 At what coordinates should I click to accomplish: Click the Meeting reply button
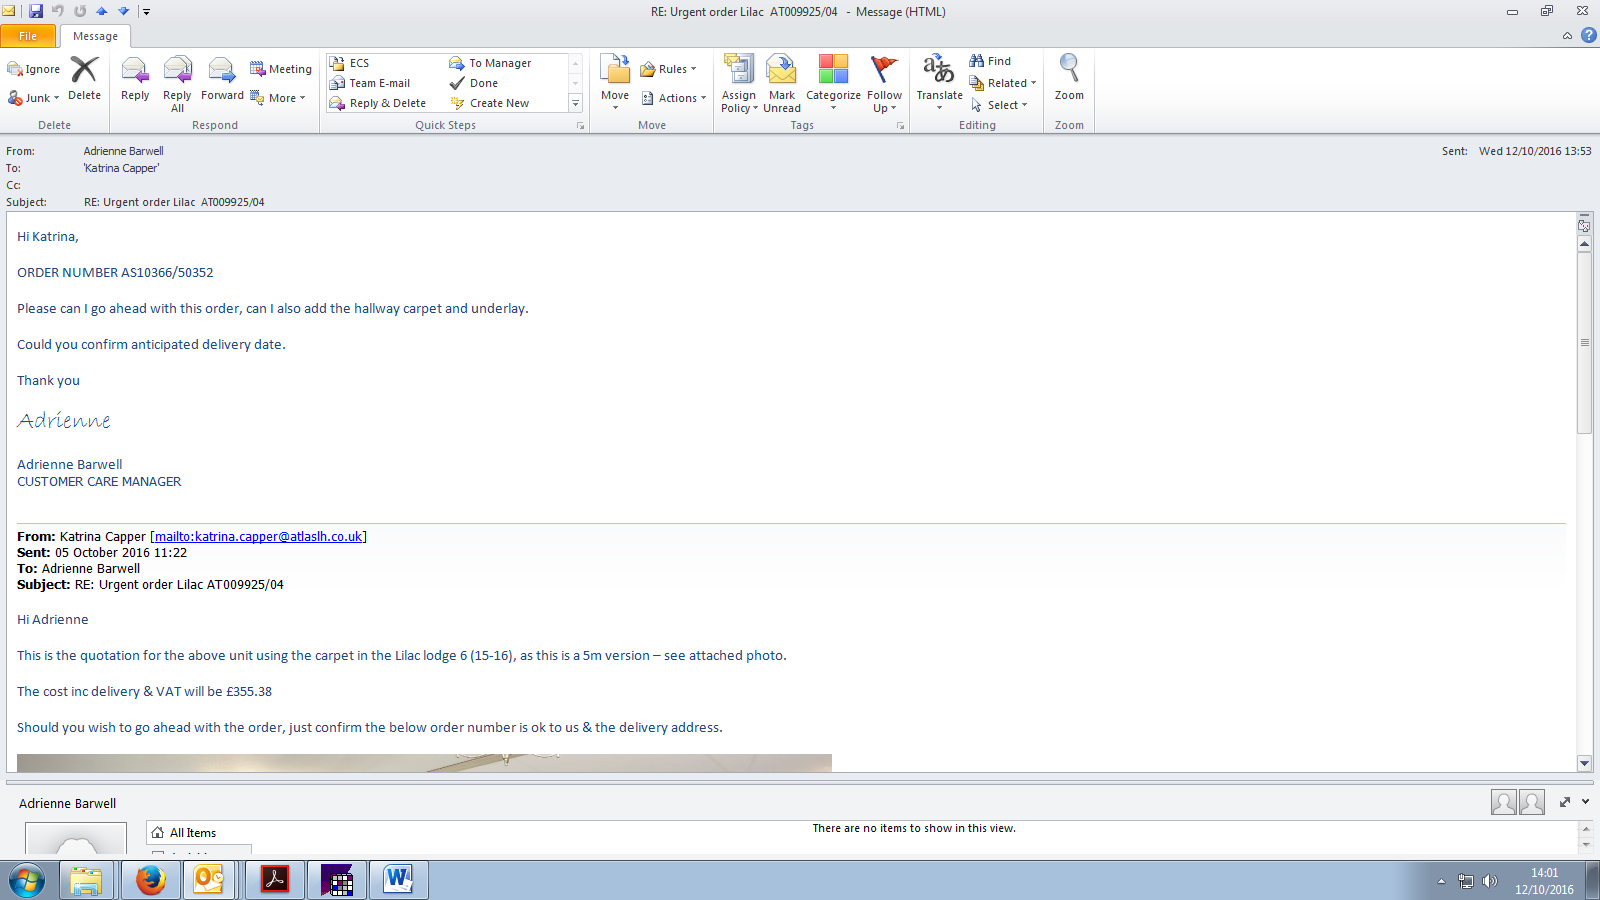point(281,69)
